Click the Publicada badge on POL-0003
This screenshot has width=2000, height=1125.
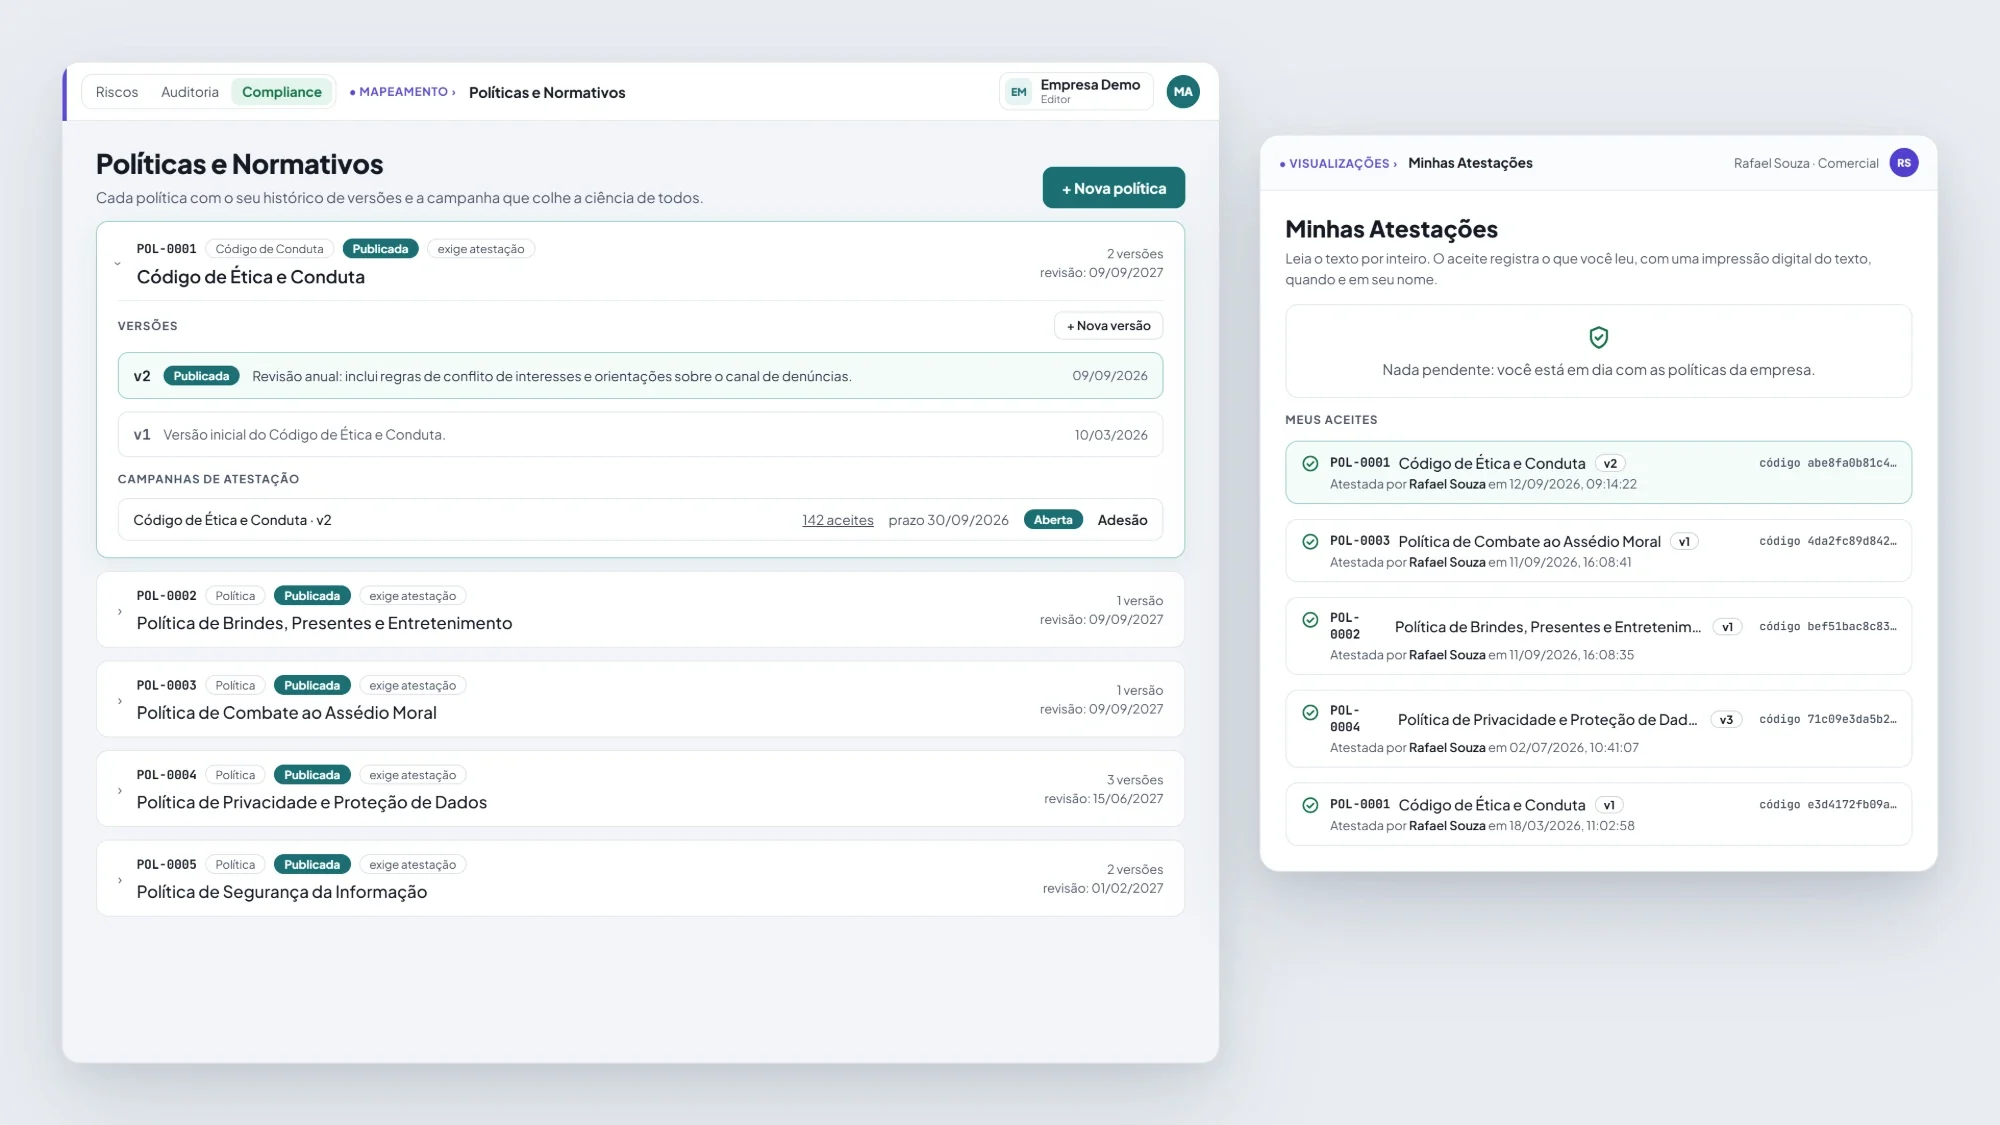coord(312,686)
